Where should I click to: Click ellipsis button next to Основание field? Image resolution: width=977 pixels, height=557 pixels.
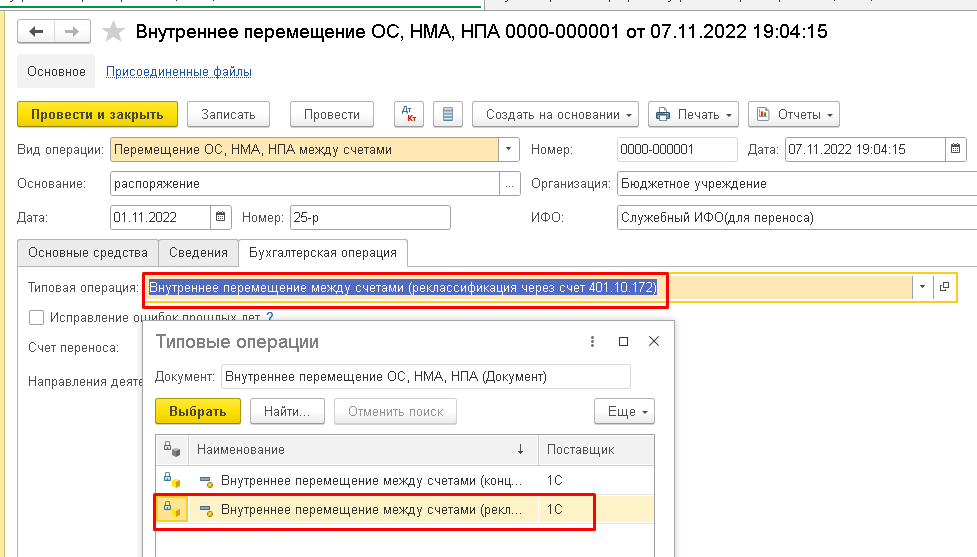(x=511, y=184)
